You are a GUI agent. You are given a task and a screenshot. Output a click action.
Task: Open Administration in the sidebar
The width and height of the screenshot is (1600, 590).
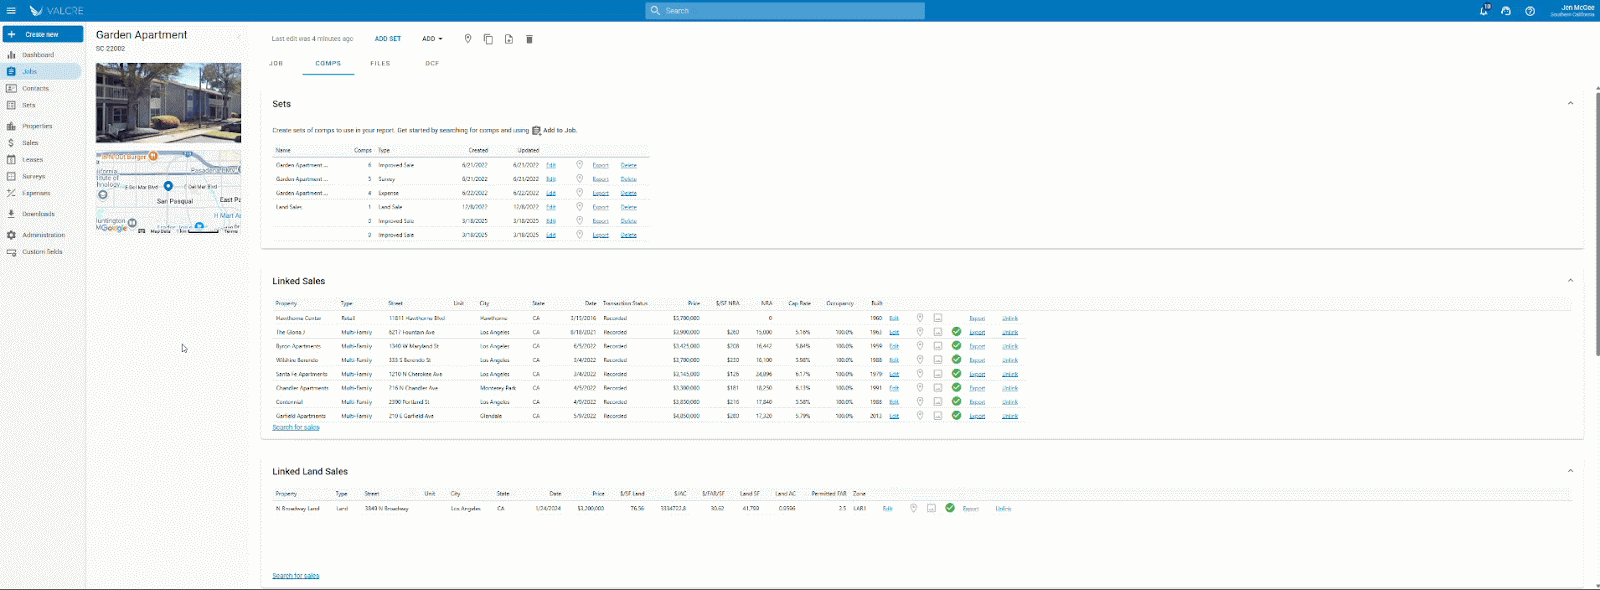[43, 235]
